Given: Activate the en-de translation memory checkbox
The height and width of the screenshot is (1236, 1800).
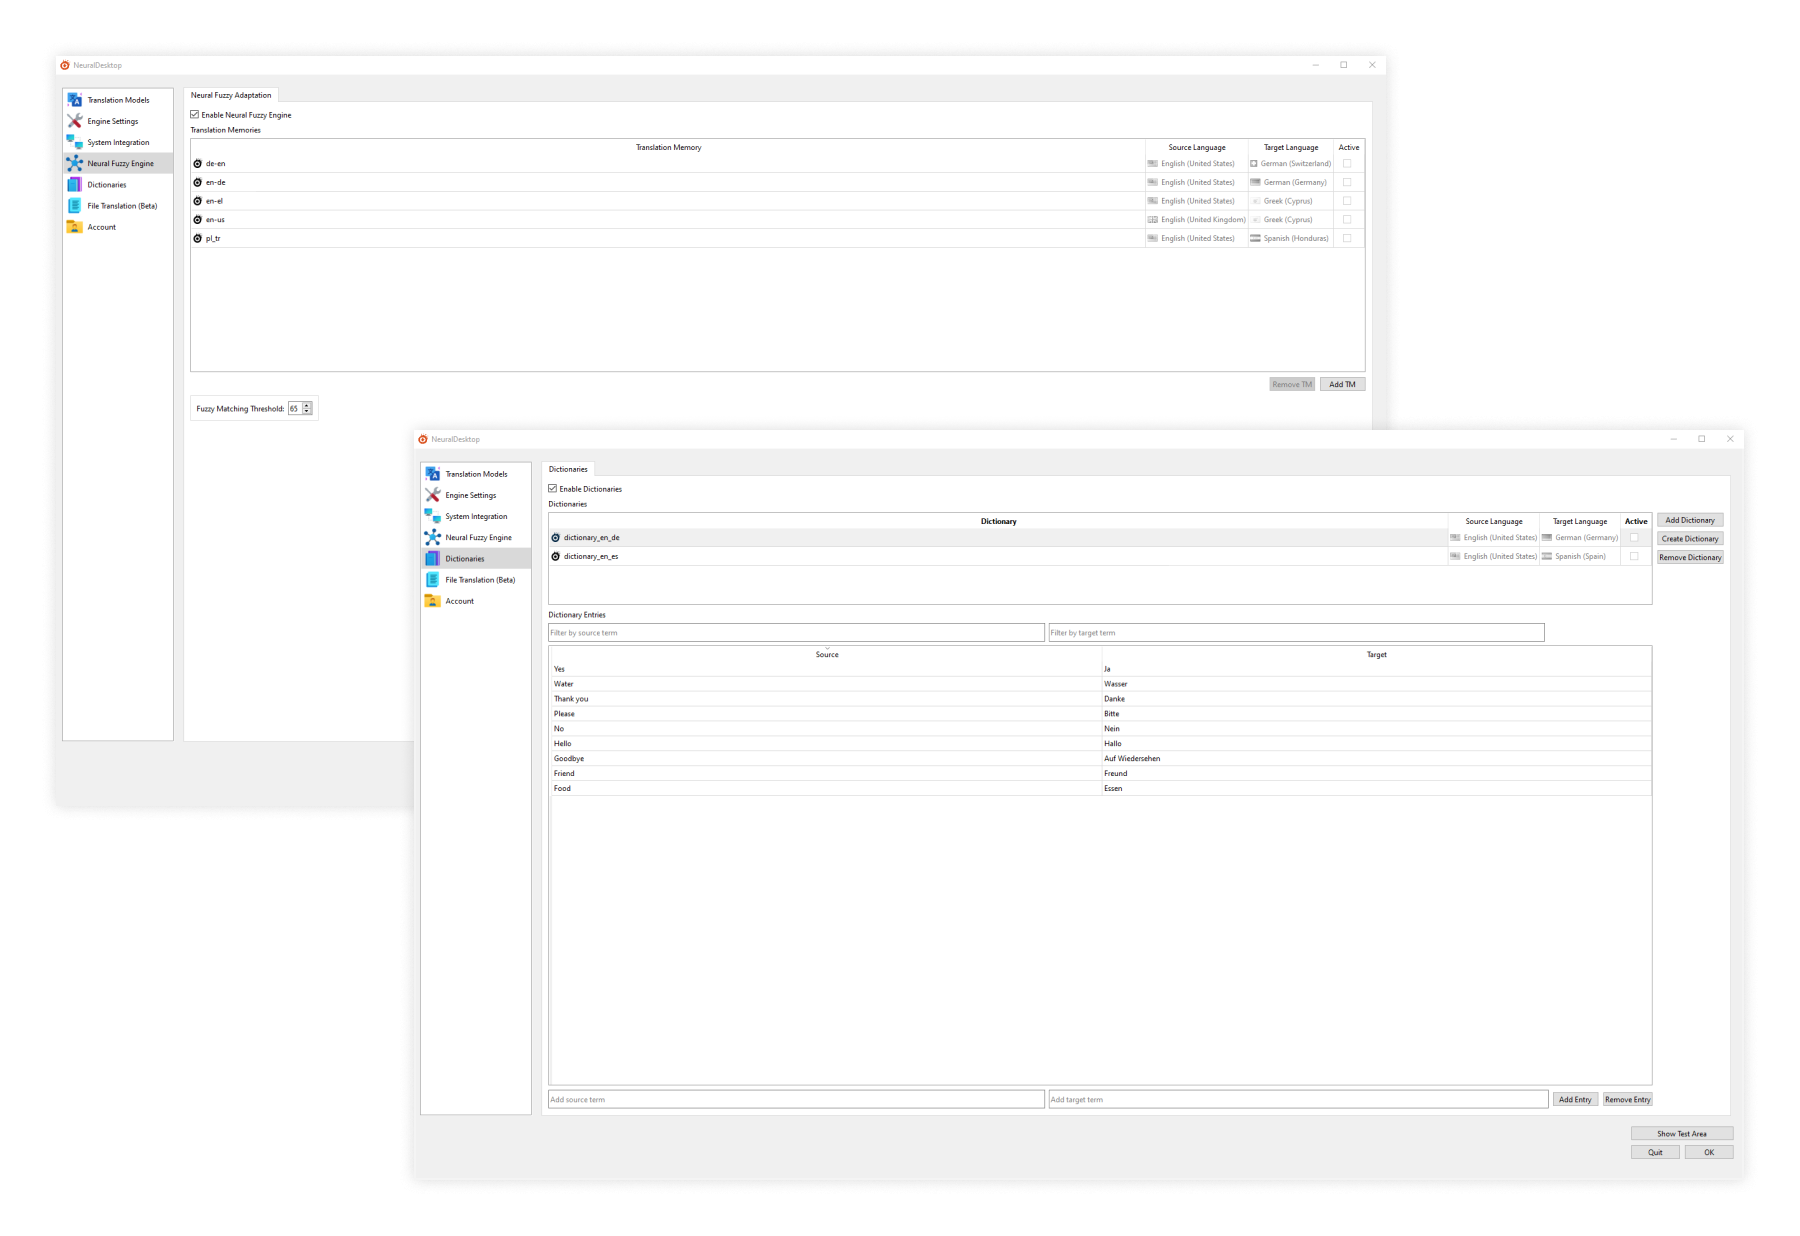Looking at the screenshot, I should click(x=1347, y=182).
